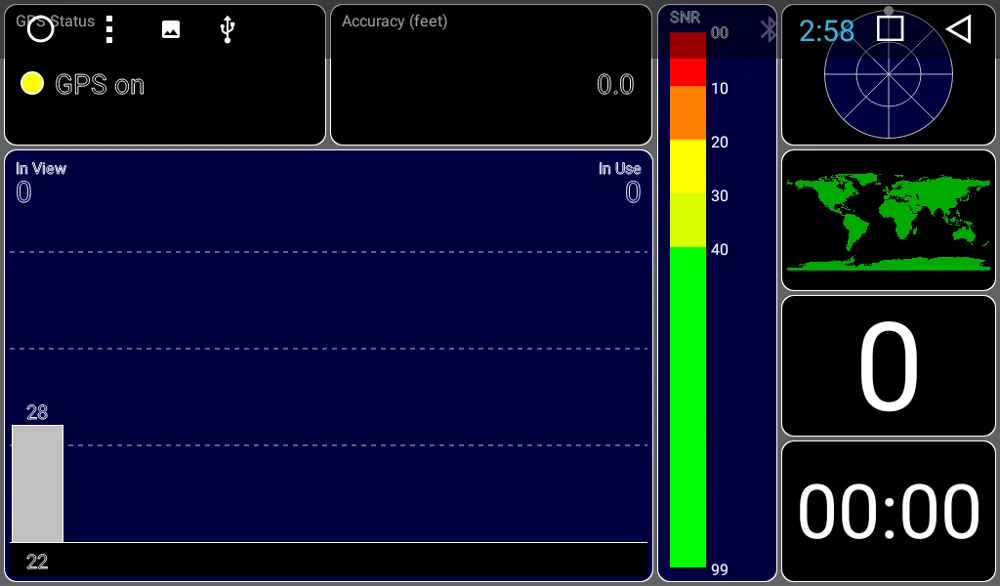Tap the satellite ID 22 label
Image resolution: width=1000 pixels, height=586 pixels.
37,562
